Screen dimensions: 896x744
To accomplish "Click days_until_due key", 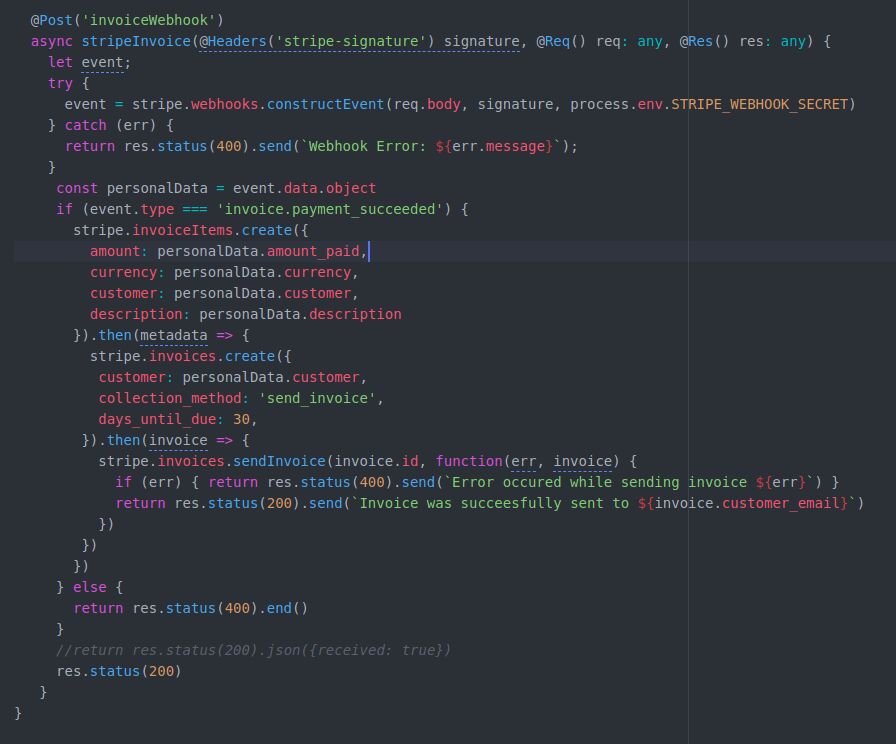I will 157,419.
